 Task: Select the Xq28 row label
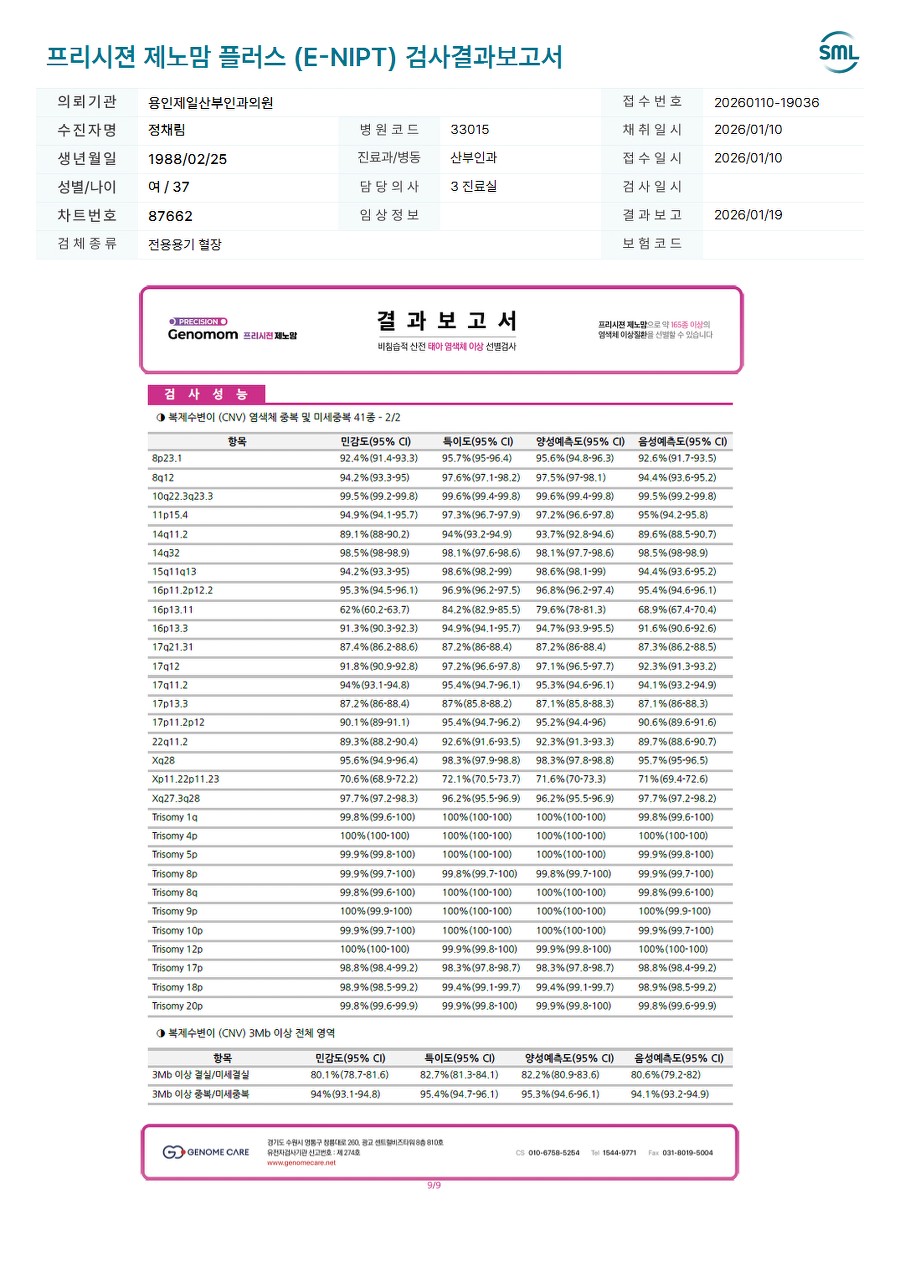tap(163, 760)
